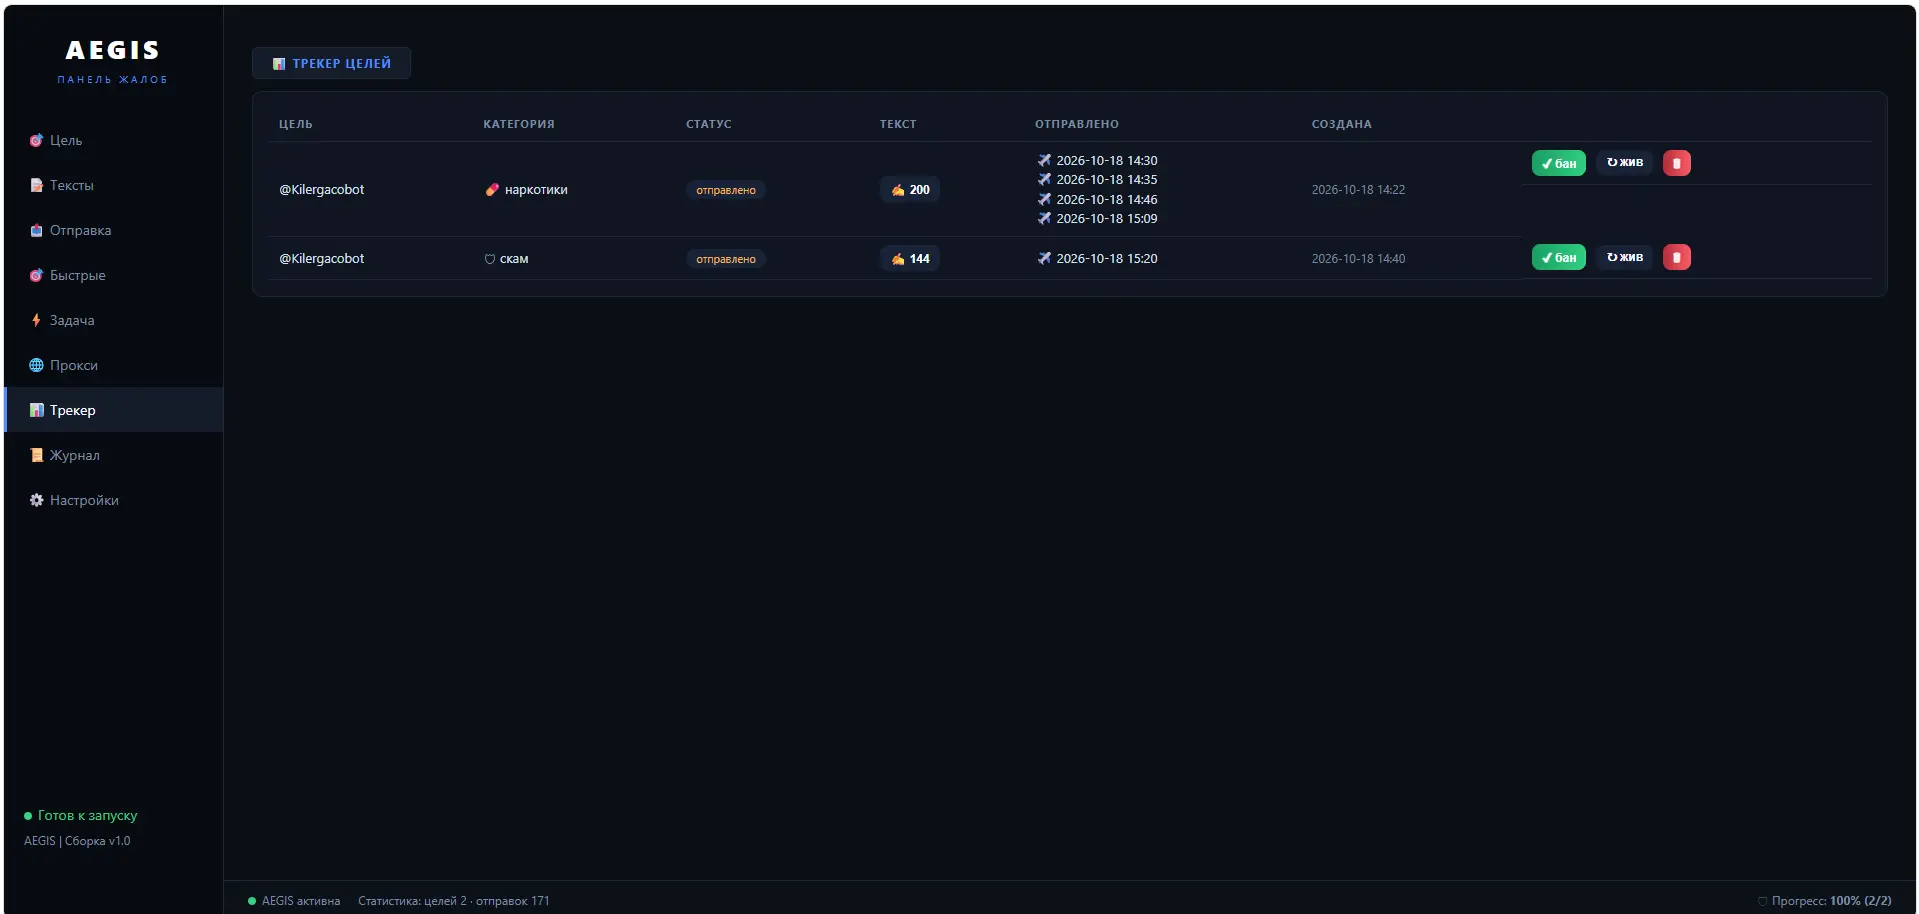Click the КАТЕГОРИЯ column header
Screen dimensions: 1919x914
pos(519,124)
